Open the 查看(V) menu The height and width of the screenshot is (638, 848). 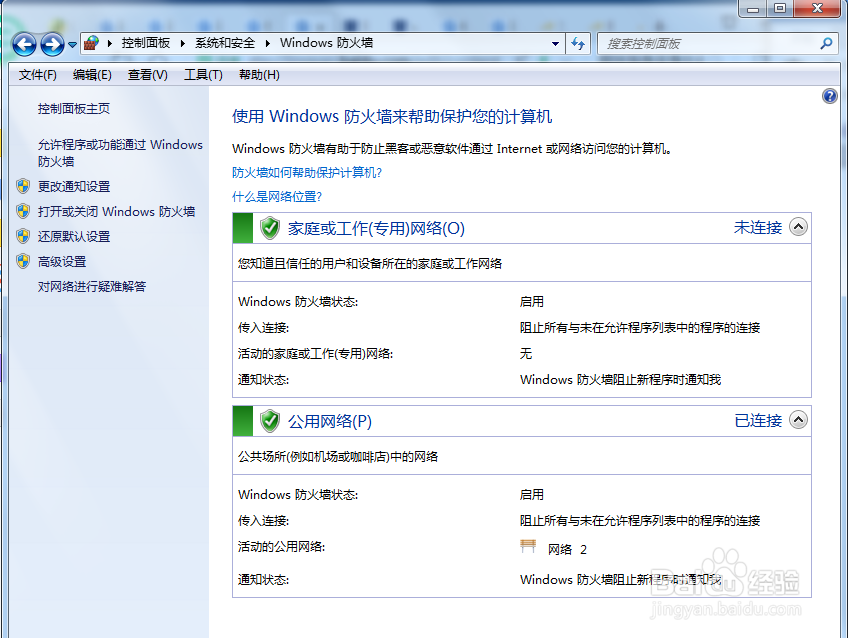point(148,75)
